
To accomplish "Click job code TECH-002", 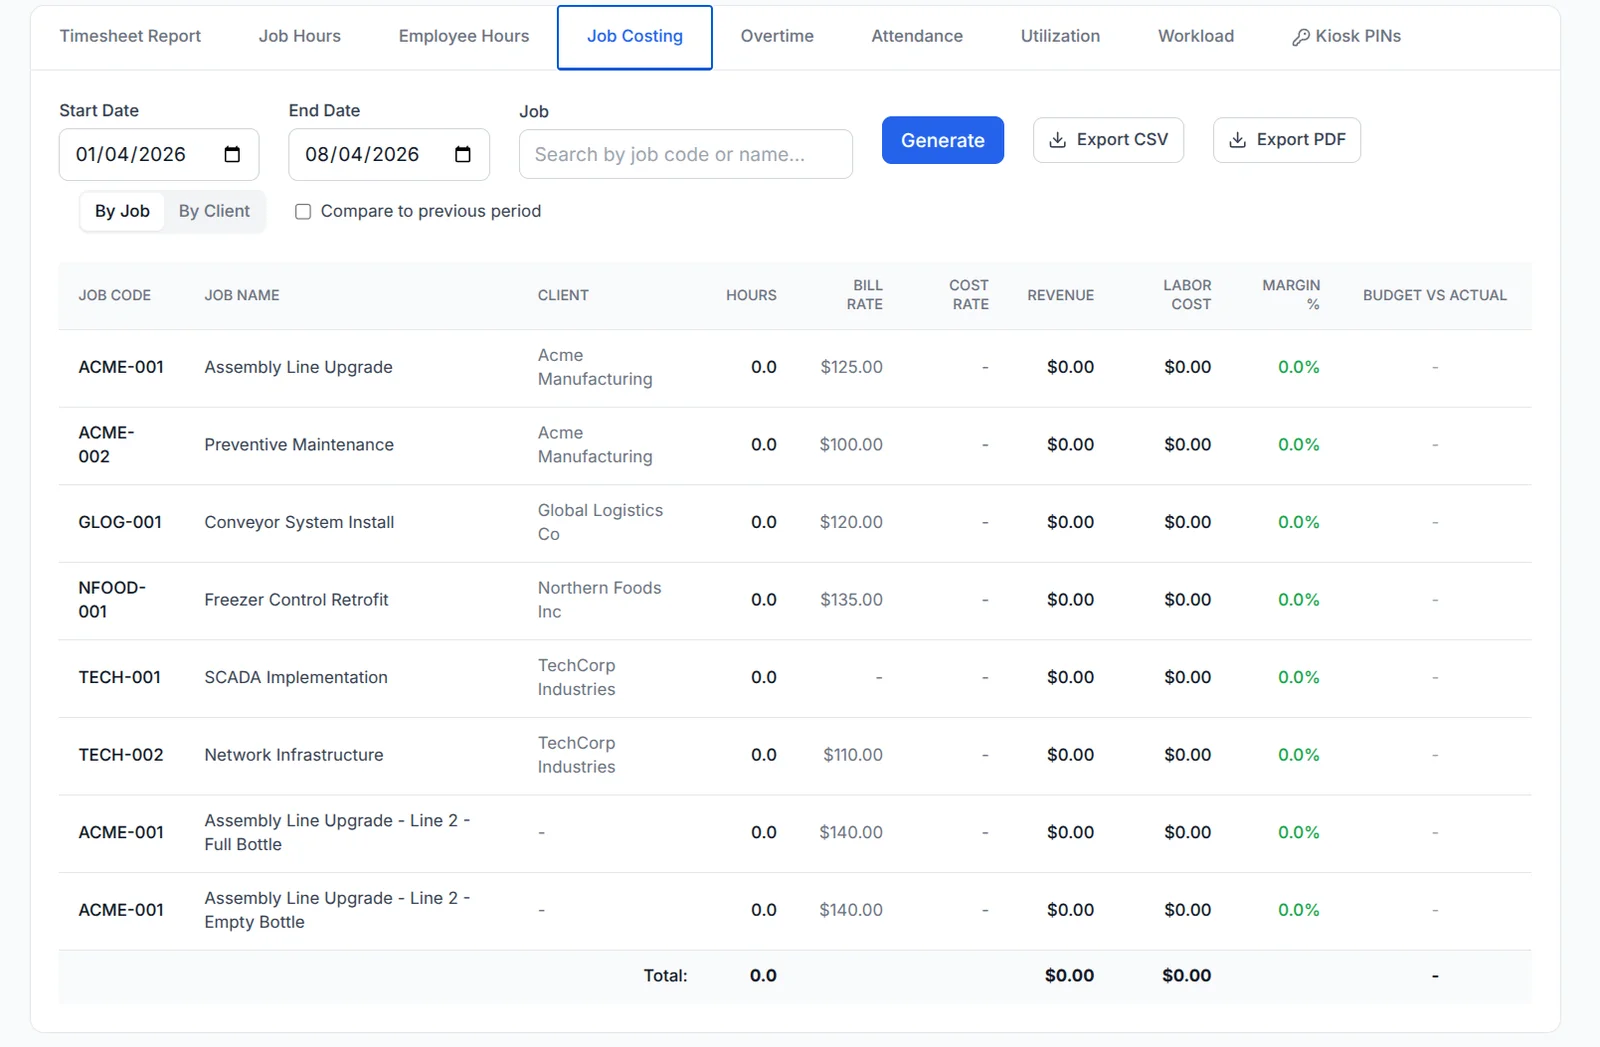I will pyautogui.click(x=121, y=755).
